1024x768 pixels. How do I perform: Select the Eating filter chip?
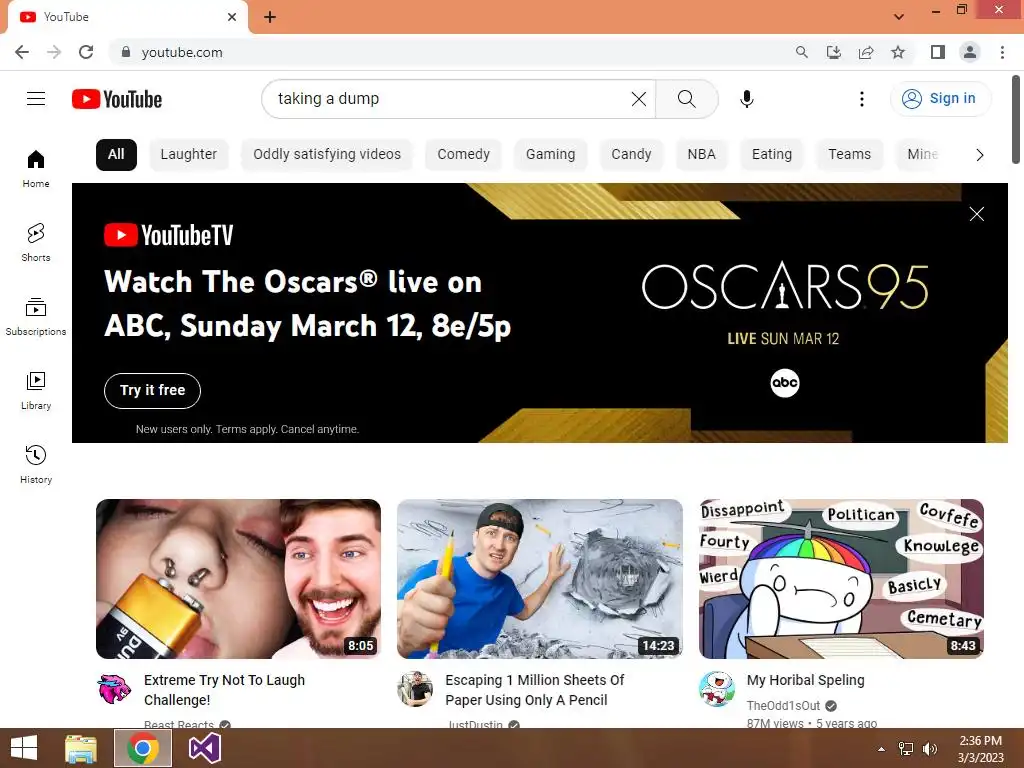[772, 155]
